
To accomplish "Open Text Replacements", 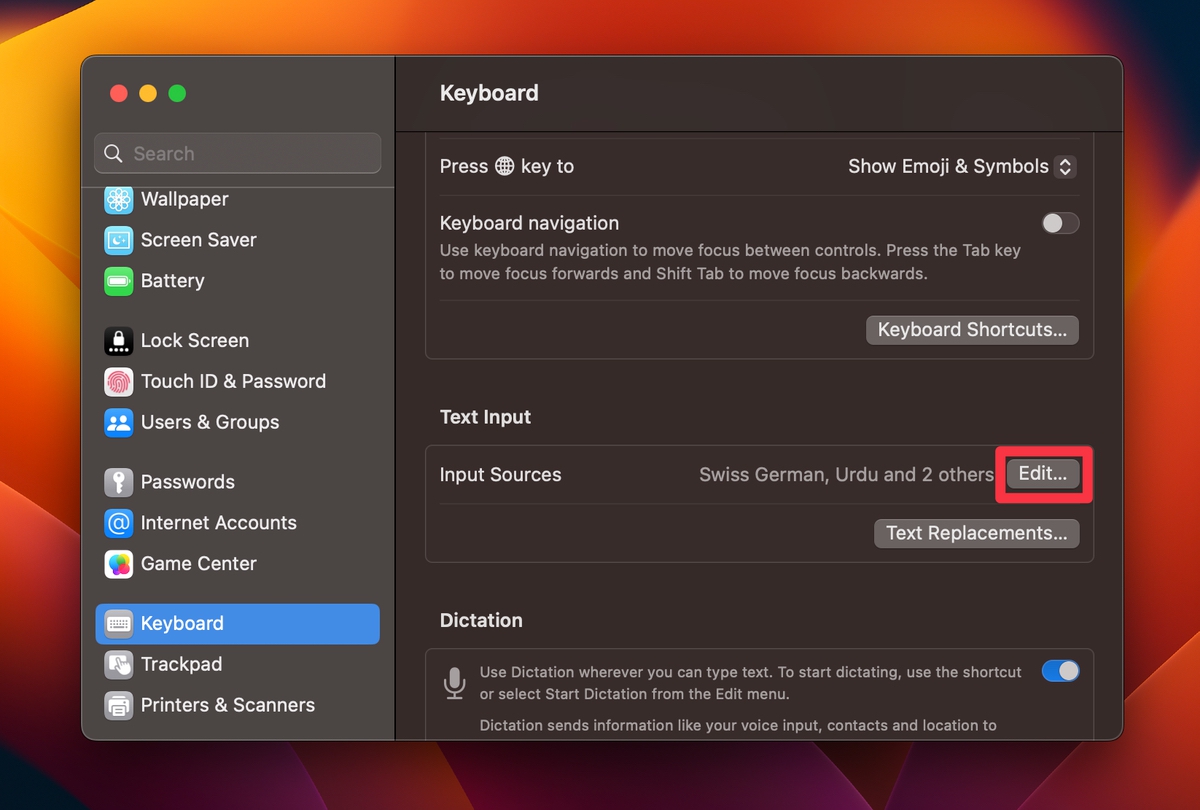I will pyautogui.click(x=976, y=533).
